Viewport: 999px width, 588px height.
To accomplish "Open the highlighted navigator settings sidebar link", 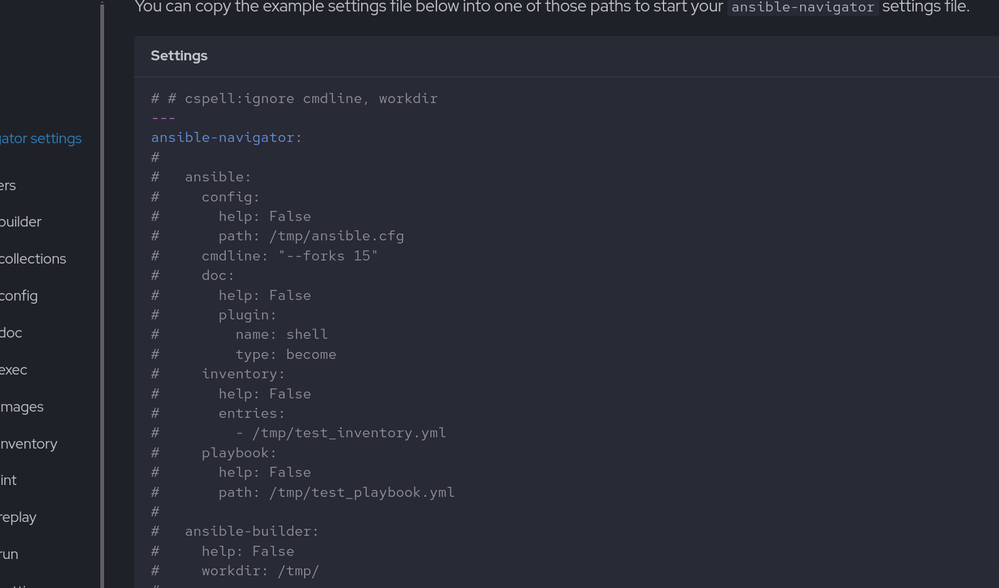I will pyautogui.click(x=41, y=139).
